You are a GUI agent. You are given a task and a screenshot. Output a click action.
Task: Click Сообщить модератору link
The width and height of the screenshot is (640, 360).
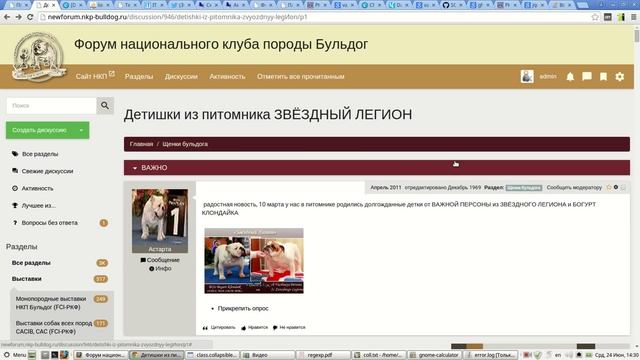pos(574,187)
